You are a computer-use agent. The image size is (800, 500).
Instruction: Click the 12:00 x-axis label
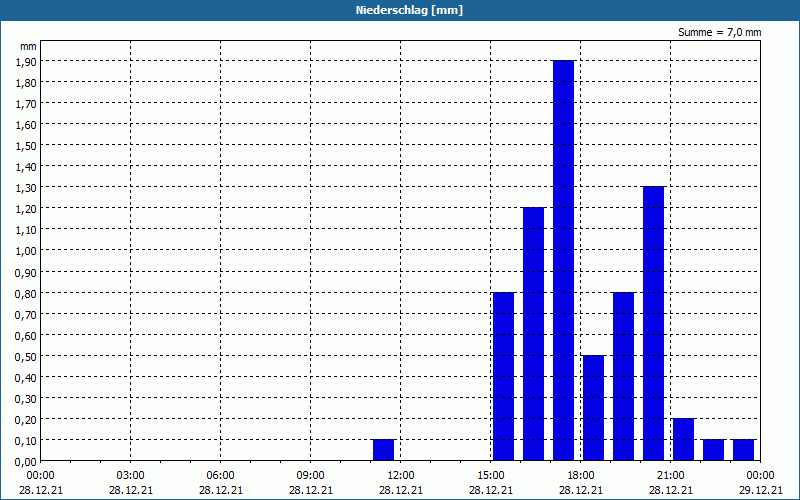[401, 476]
